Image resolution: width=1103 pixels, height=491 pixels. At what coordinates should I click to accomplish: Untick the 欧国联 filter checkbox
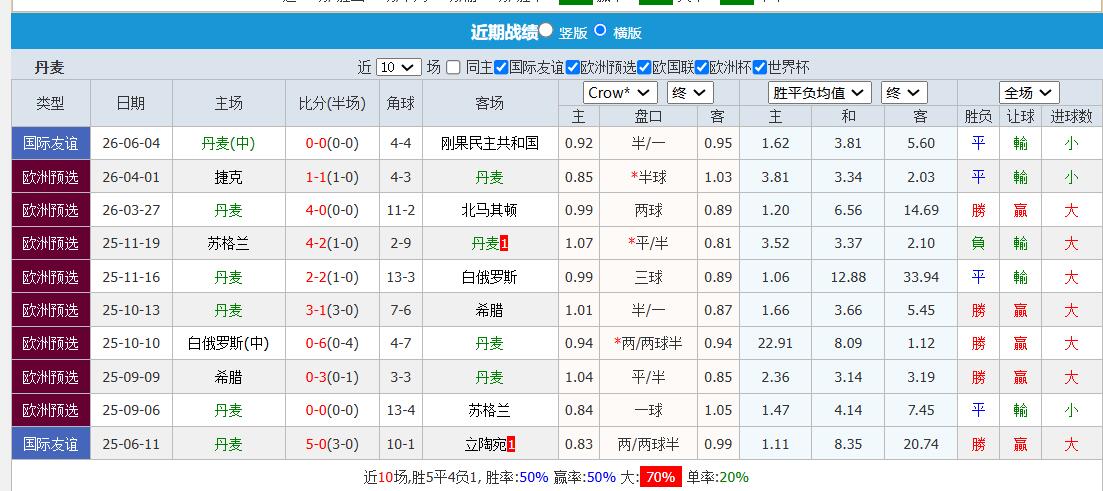click(x=645, y=68)
